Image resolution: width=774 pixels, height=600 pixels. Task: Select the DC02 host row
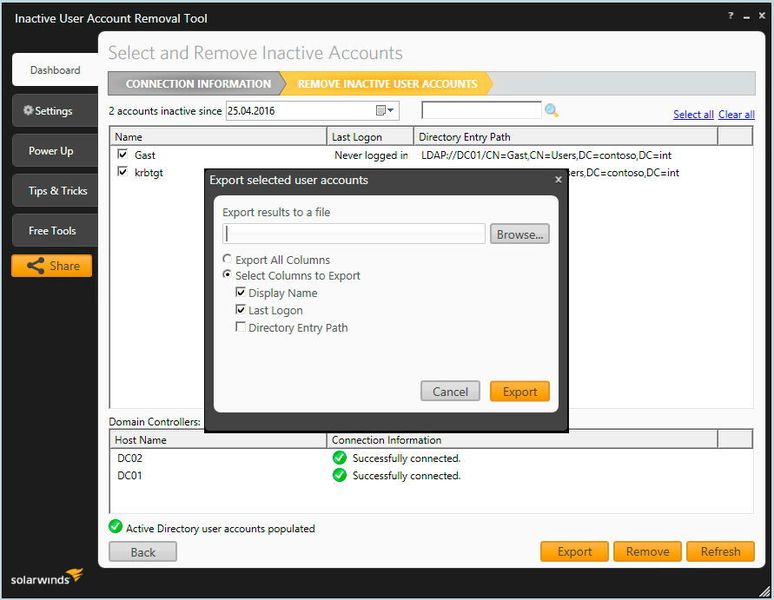(431, 458)
